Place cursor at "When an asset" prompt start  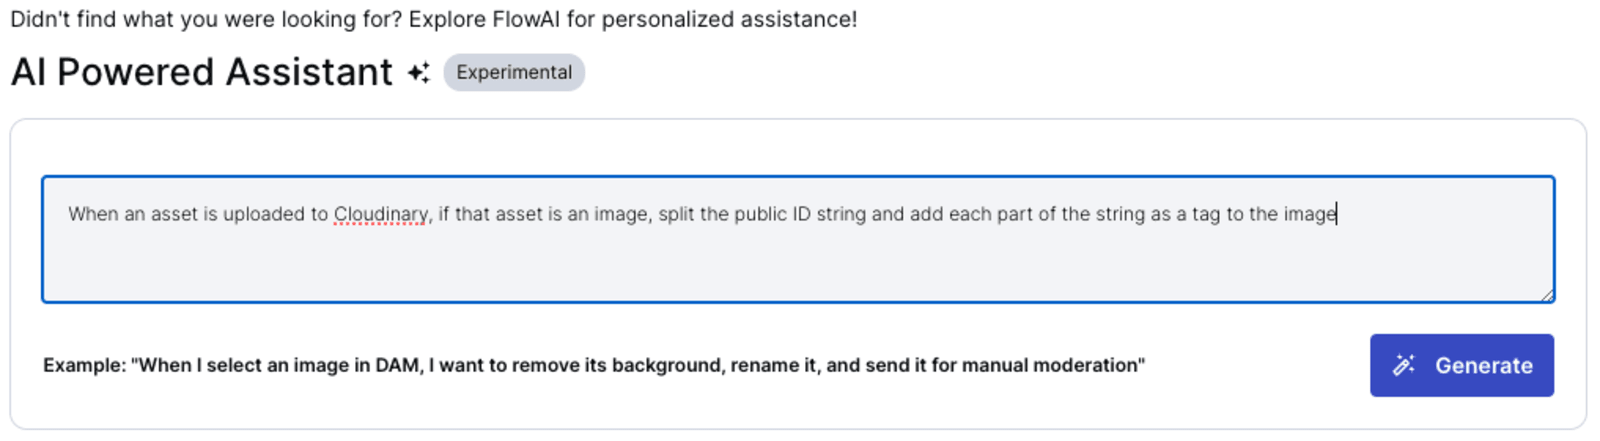69,214
